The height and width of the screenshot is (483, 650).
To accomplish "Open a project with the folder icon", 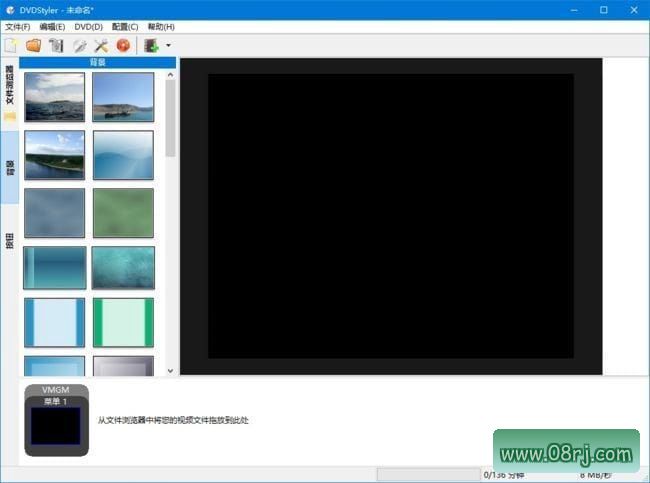I will click(x=34, y=45).
